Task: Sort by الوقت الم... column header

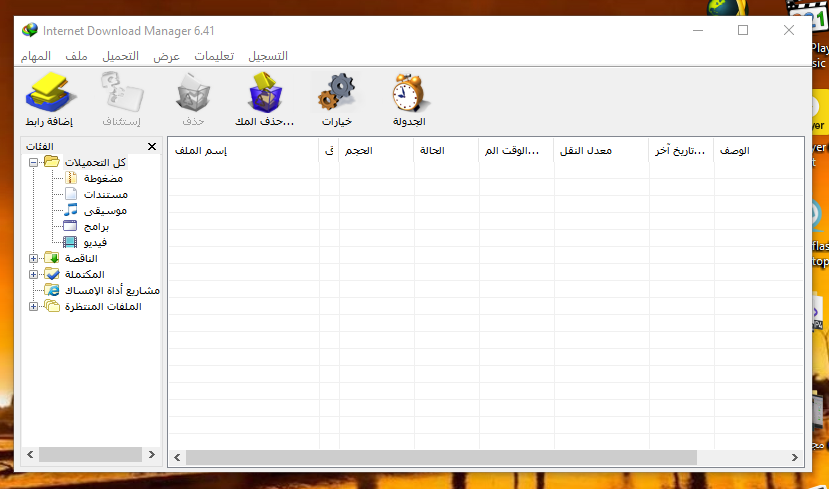Action: click(516, 151)
